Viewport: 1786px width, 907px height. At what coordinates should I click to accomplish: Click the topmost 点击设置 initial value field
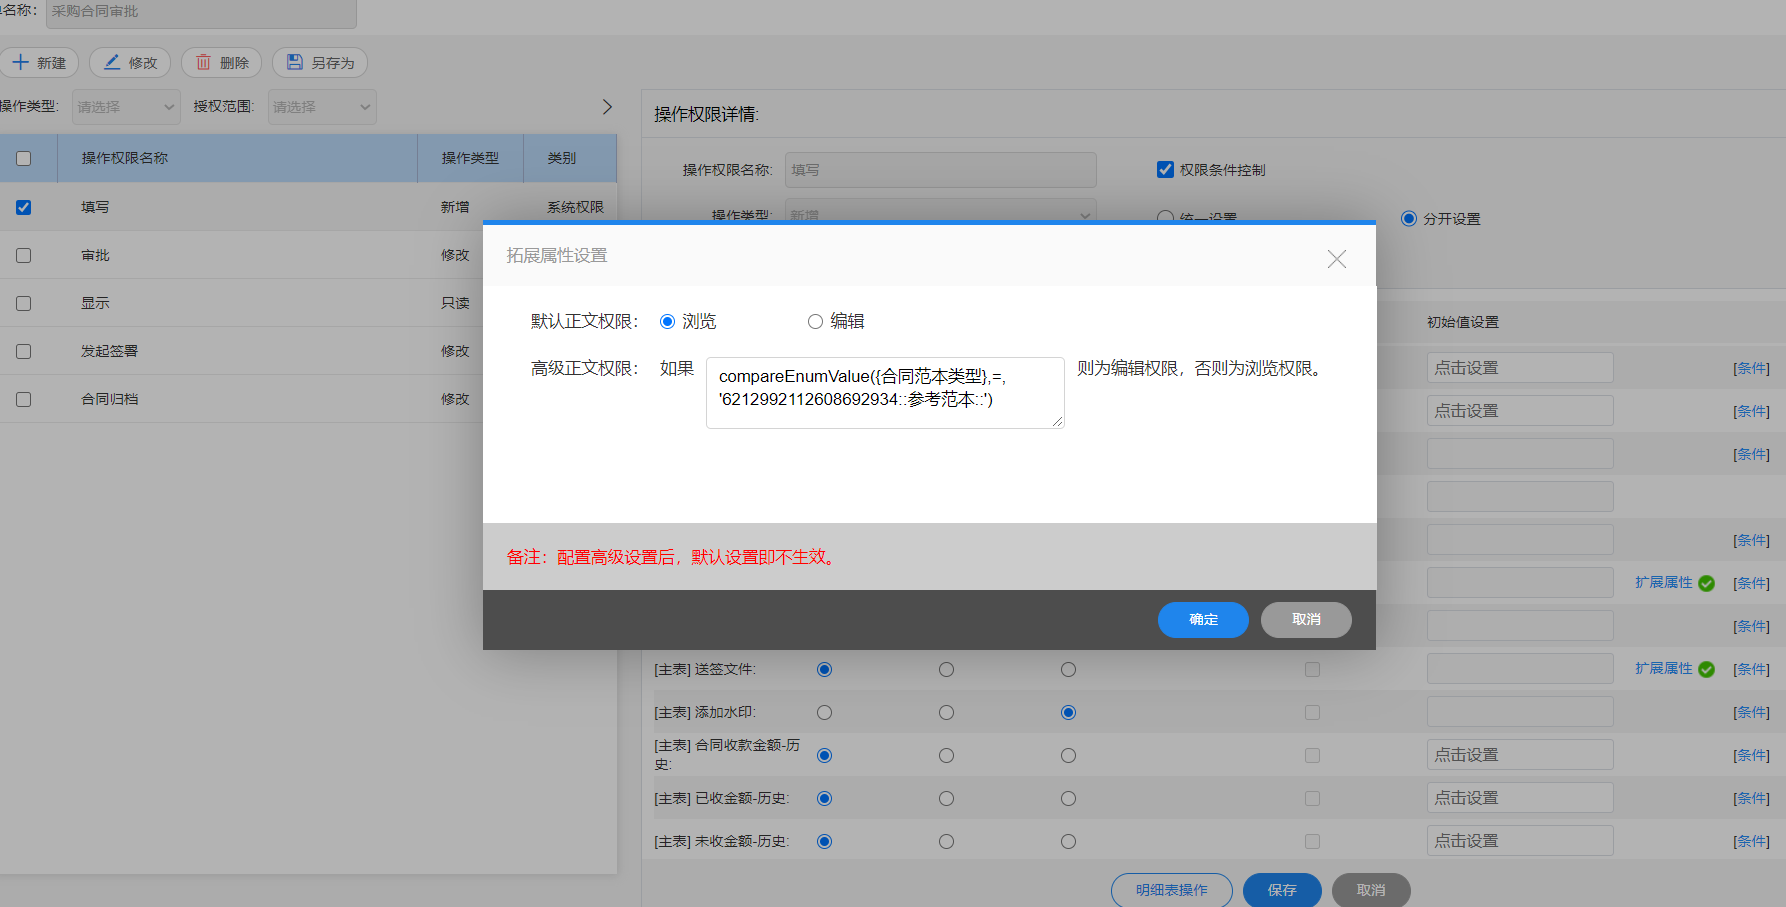pos(1520,368)
